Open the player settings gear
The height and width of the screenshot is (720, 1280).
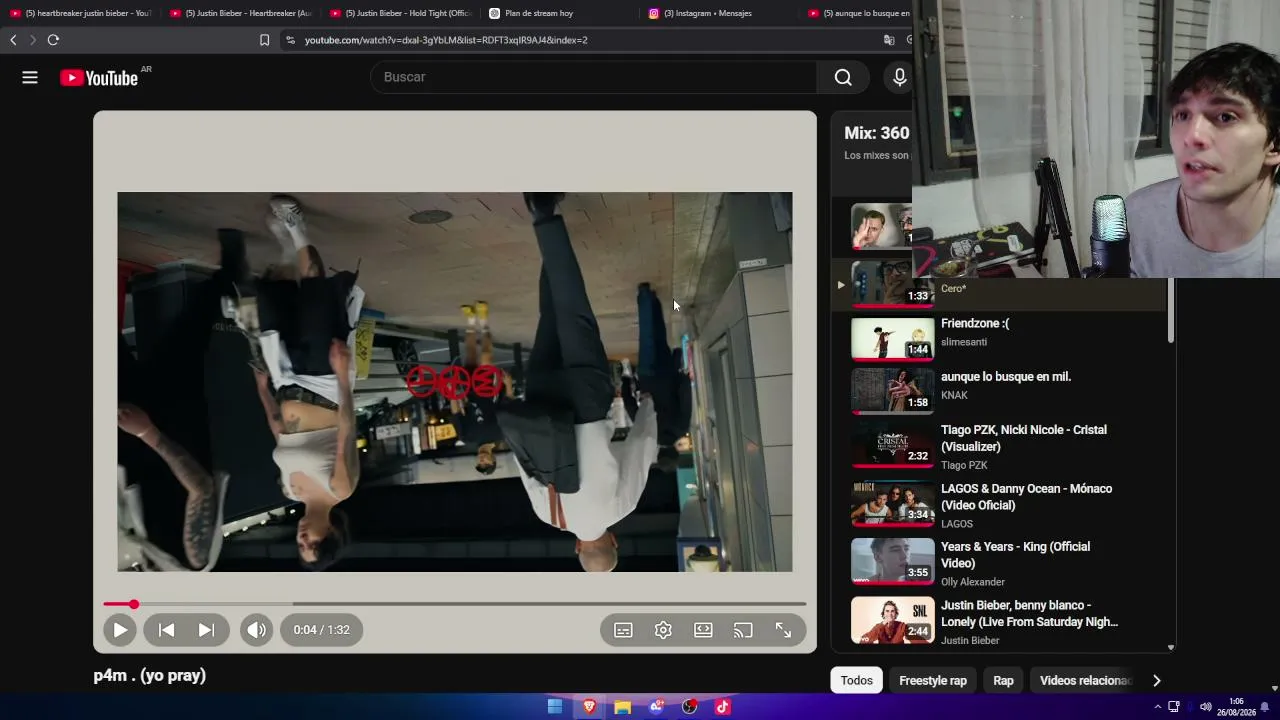pos(663,630)
